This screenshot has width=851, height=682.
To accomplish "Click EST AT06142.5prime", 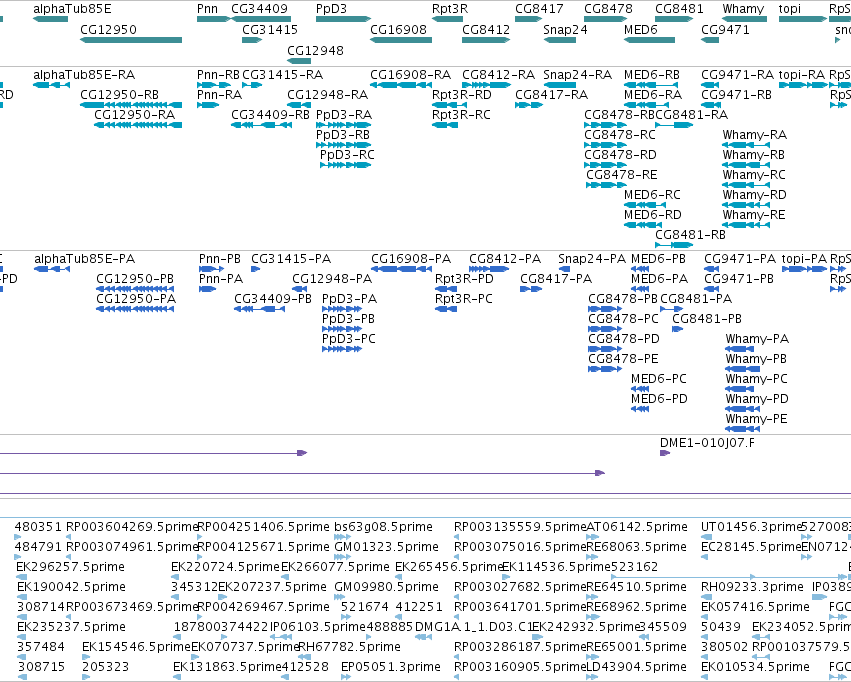I will (637, 527).
